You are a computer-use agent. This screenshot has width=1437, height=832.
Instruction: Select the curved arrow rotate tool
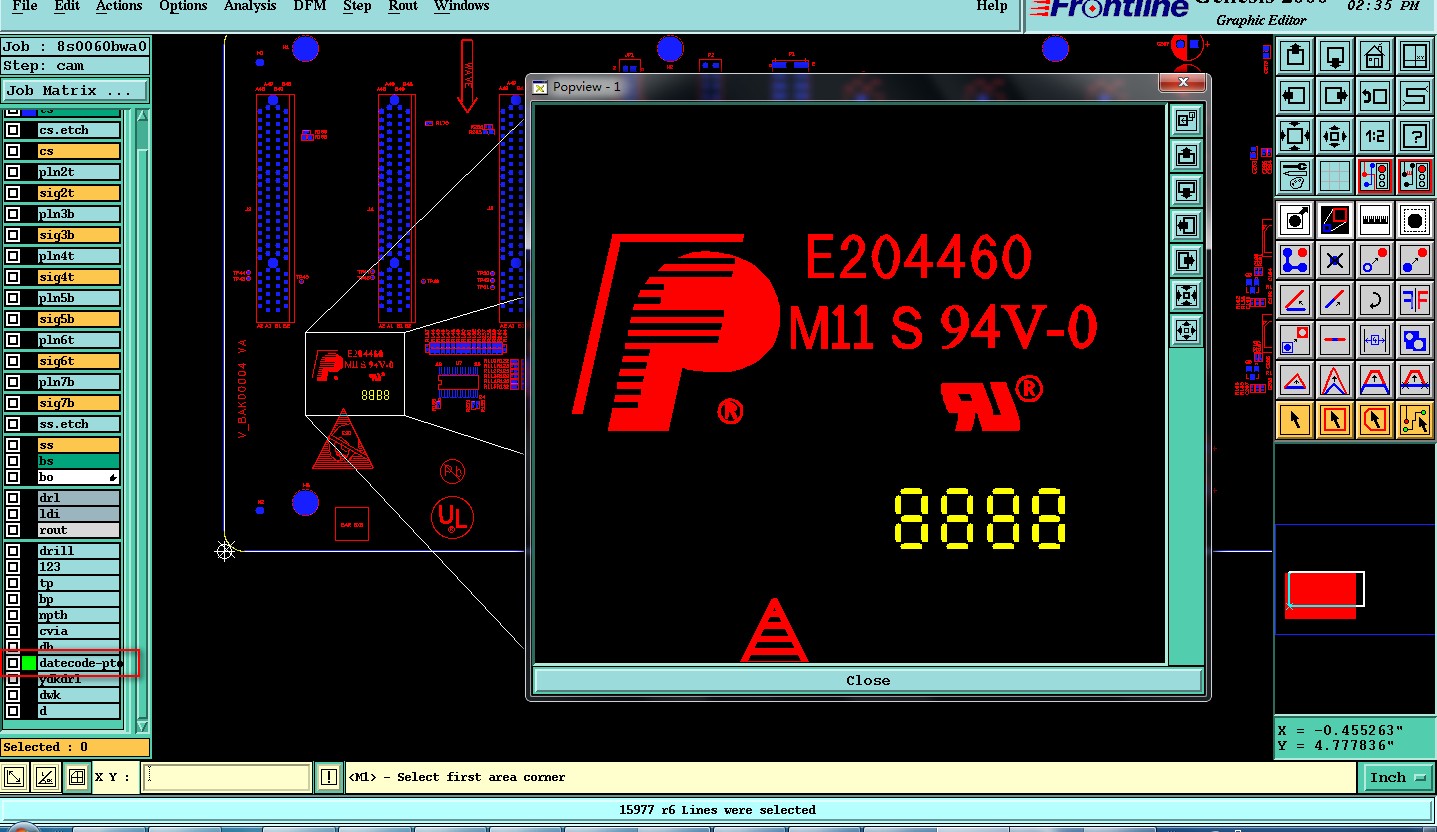[1374, 299]
